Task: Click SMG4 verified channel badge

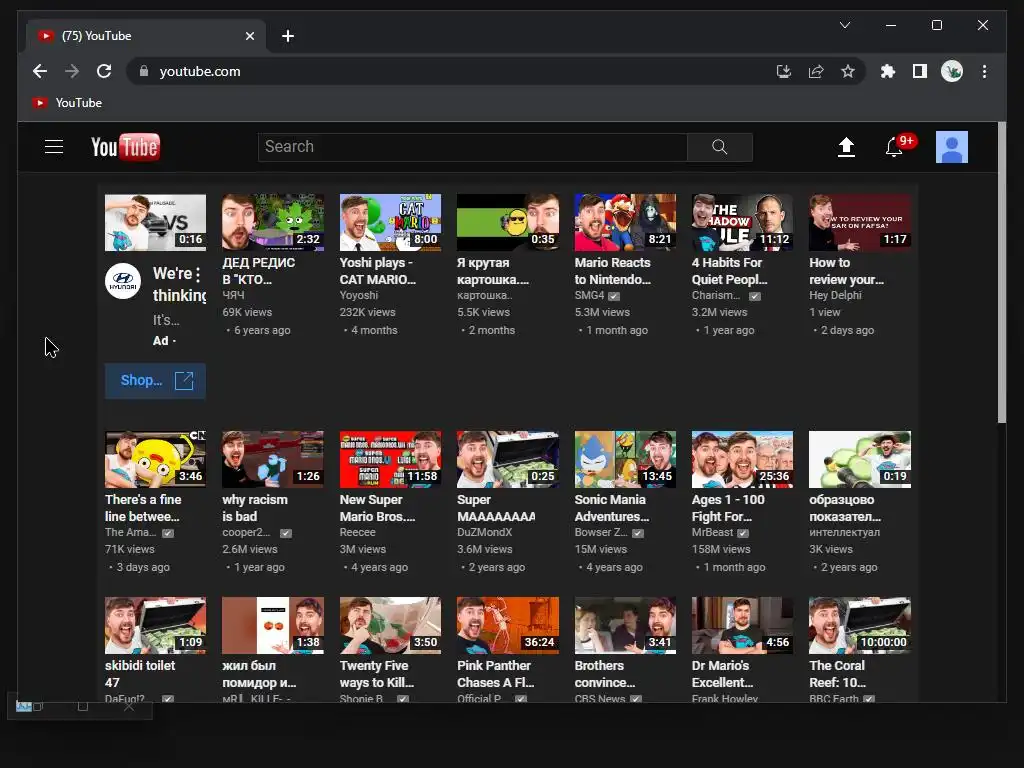Action: tap(614, 296)
